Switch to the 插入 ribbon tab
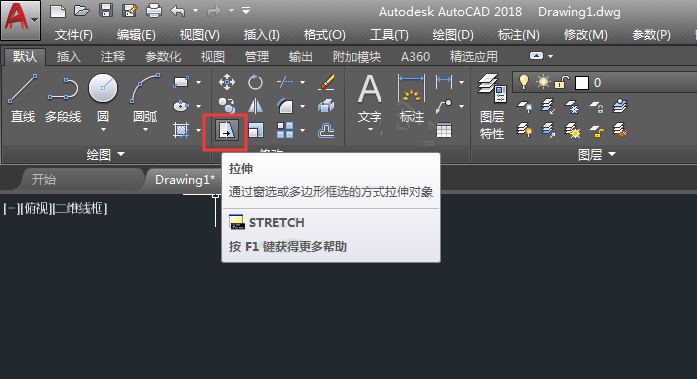Image resolution: width=697 pixels, height=379 pixels. coord(68,57)
